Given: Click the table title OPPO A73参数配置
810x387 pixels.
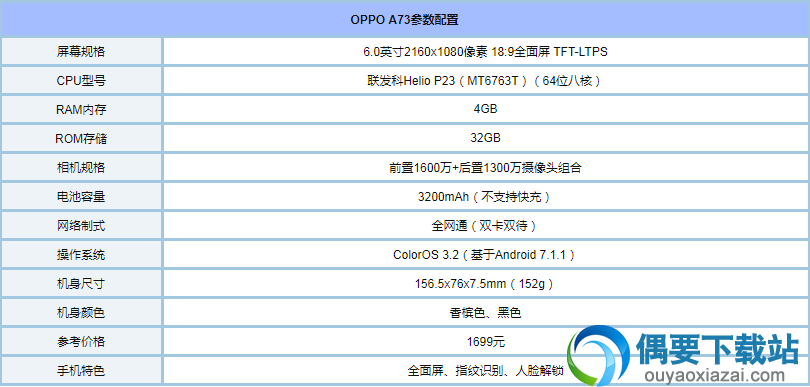Looking at the screenshot, I should [x=404, y=20].
